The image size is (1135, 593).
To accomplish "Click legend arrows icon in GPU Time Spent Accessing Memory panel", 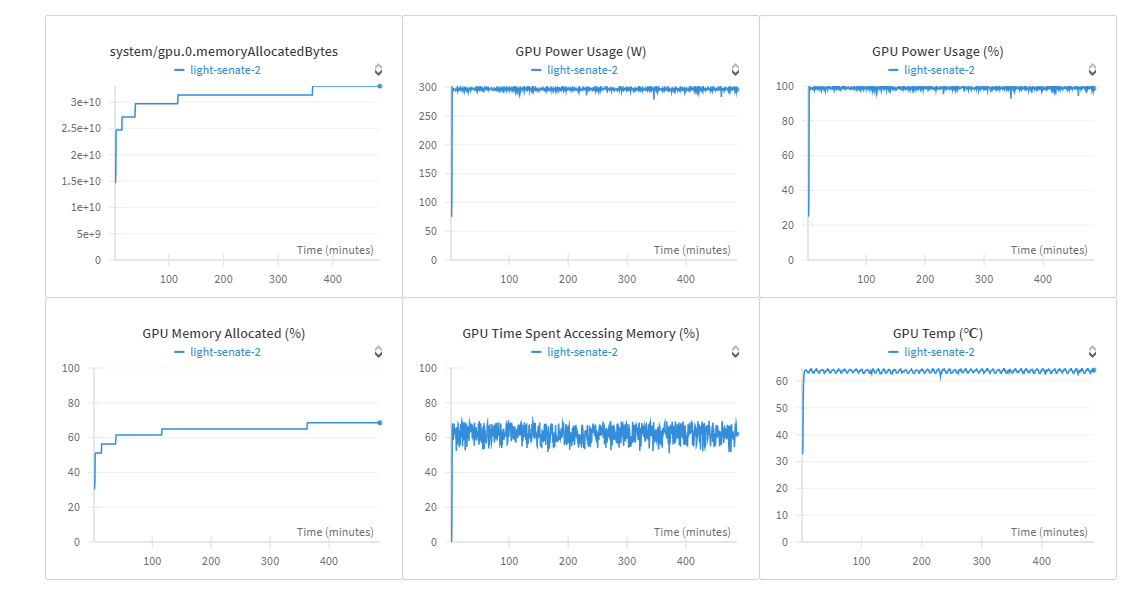I will tap(735, 352).
